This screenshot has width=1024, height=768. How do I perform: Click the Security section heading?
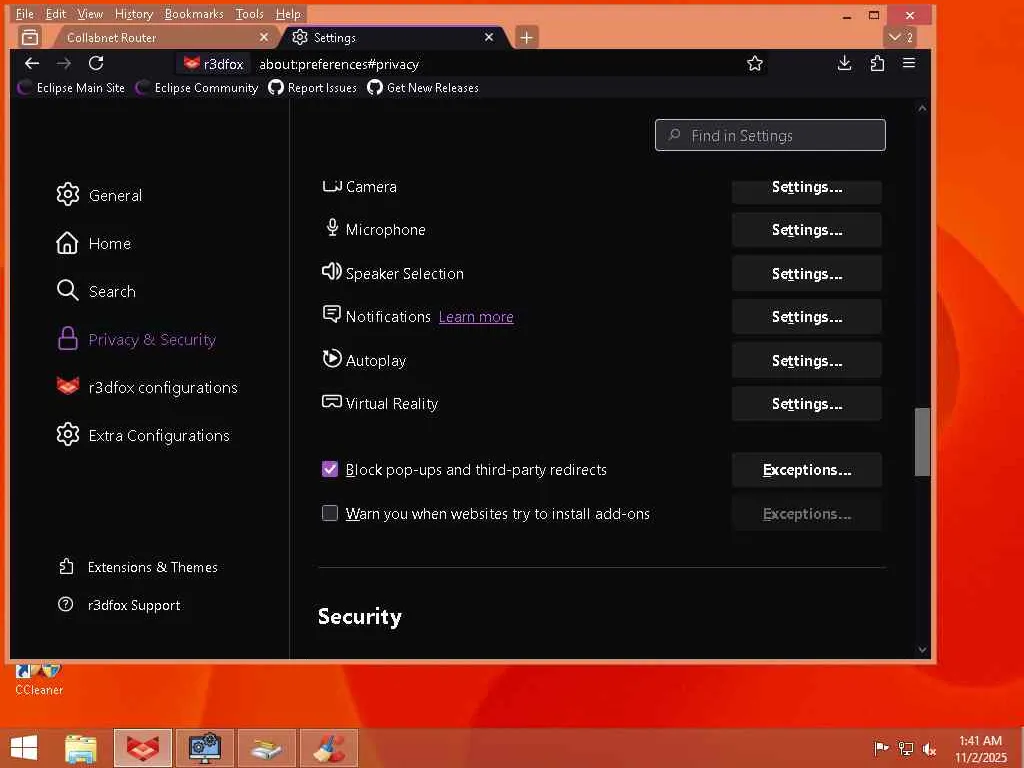coord(360,616)
